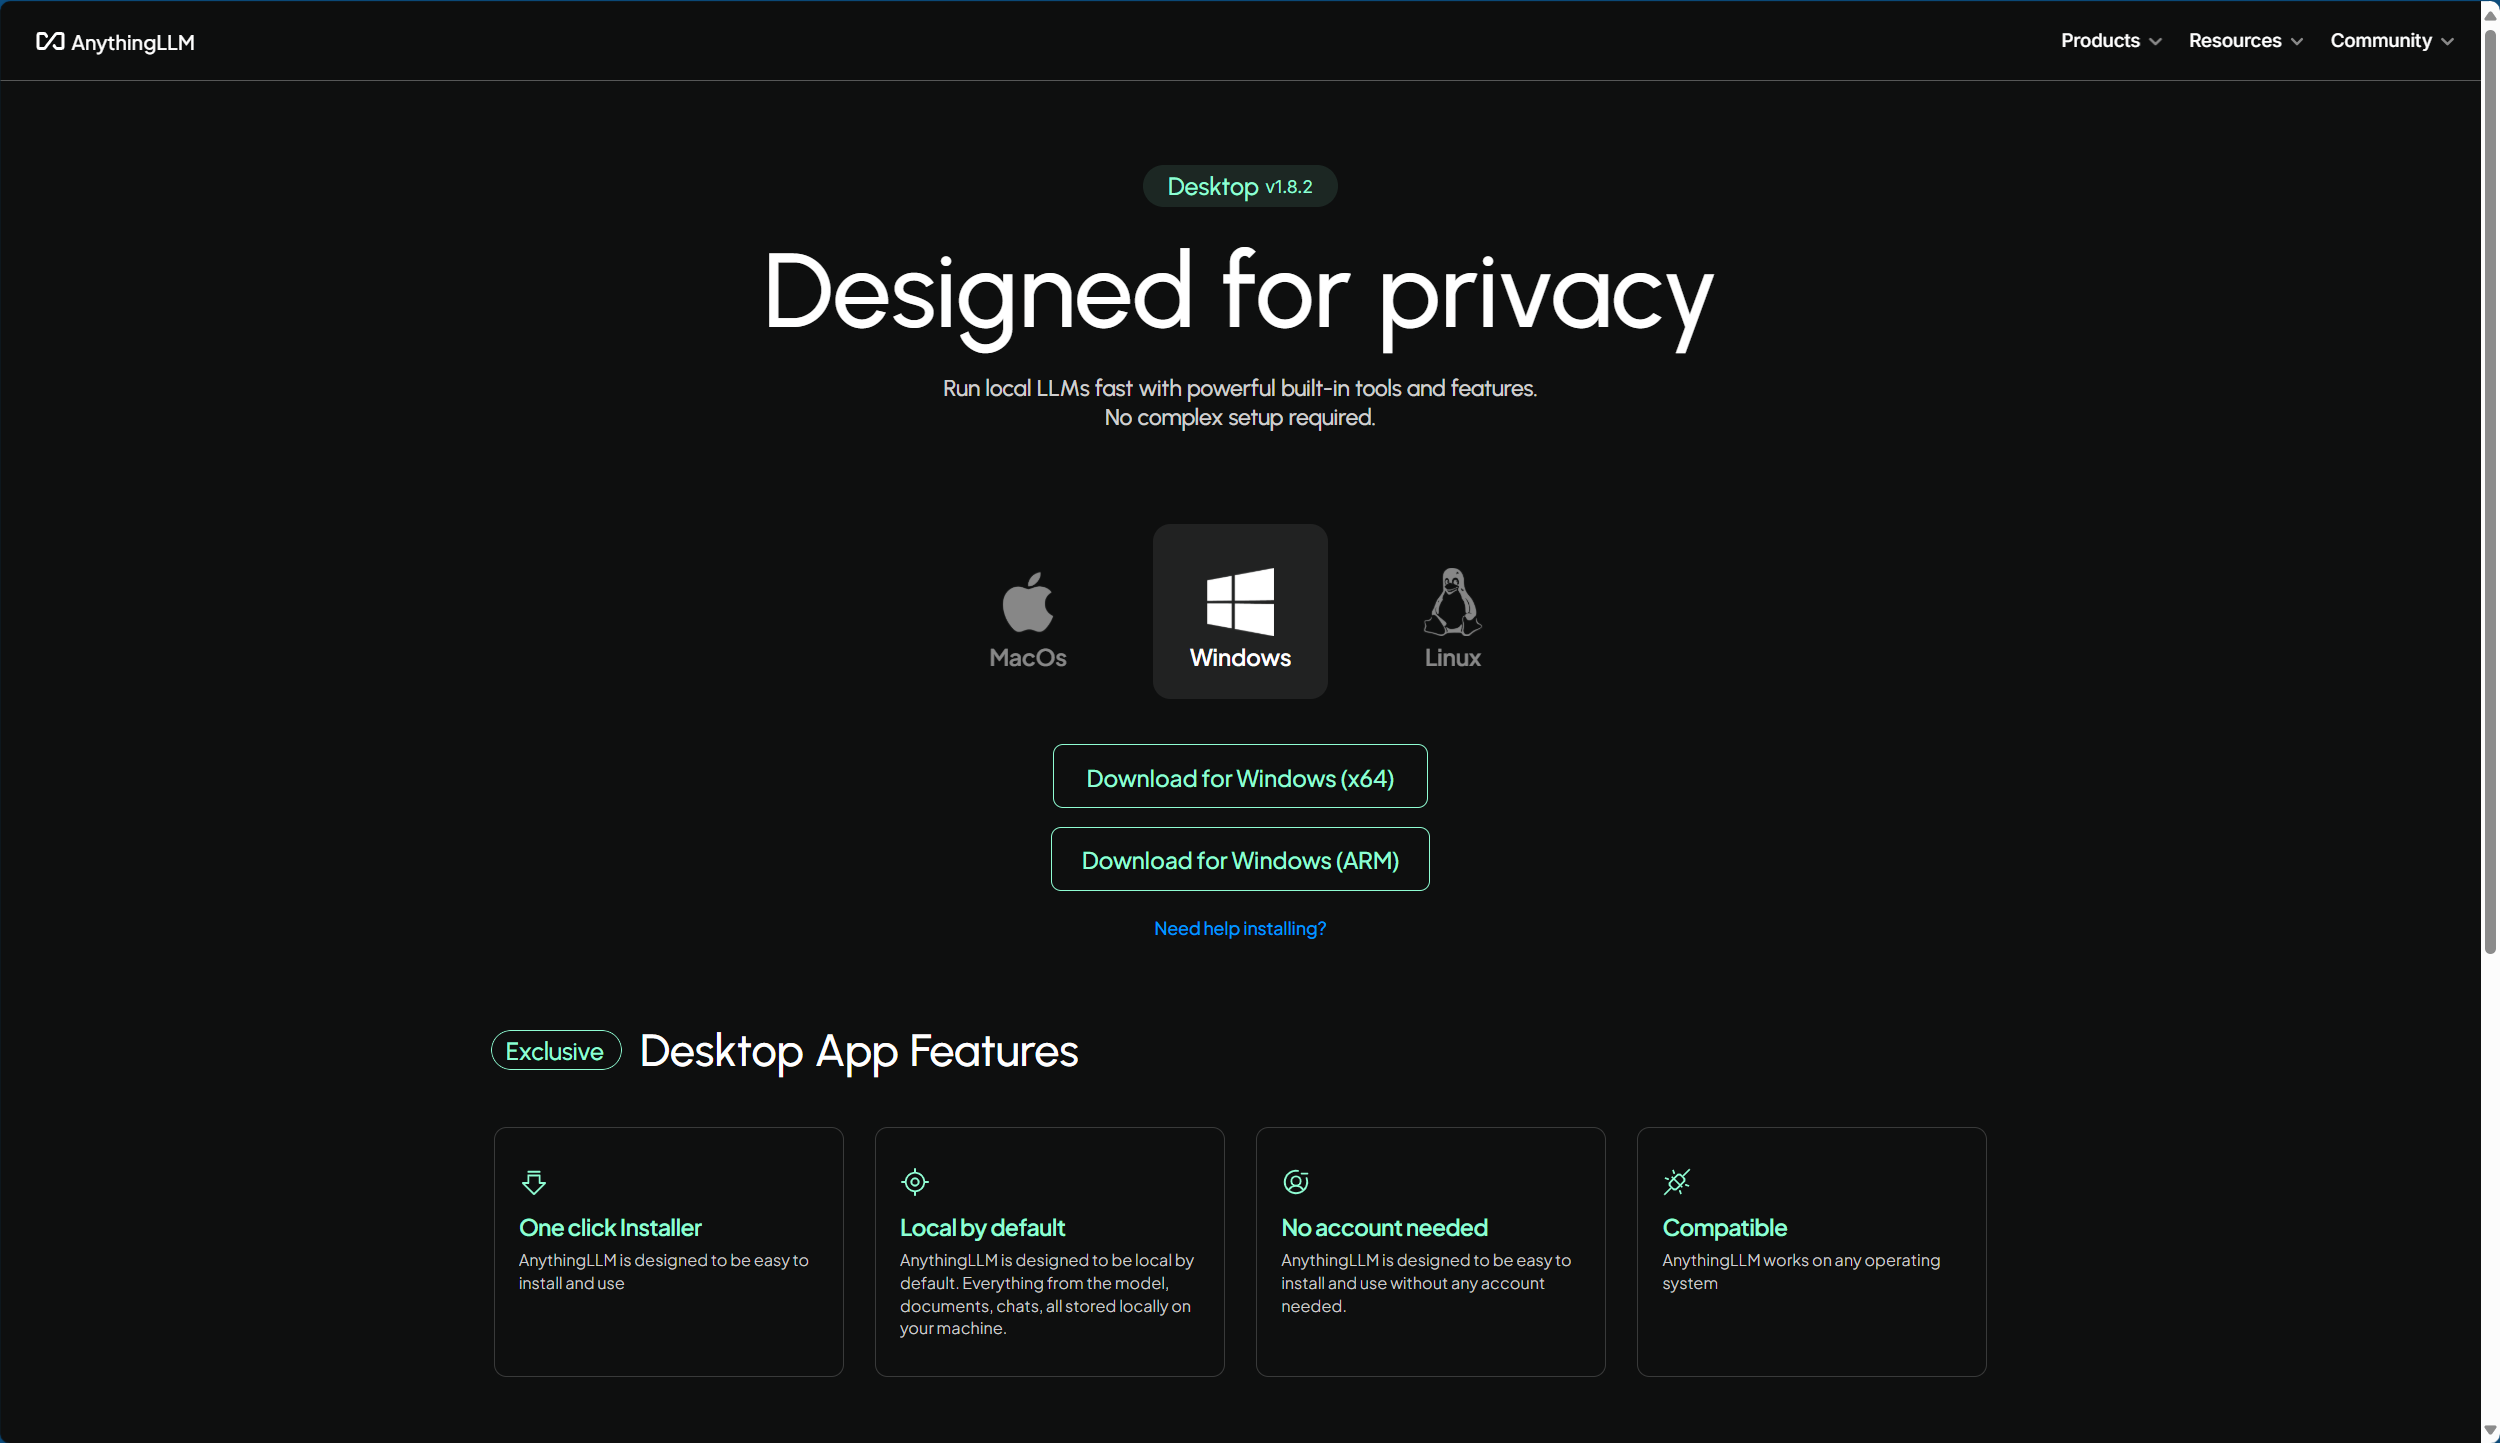The image size is (2500, 1443).
Task: Open the Need help installing? link
Action: (x=1240, y=929)
